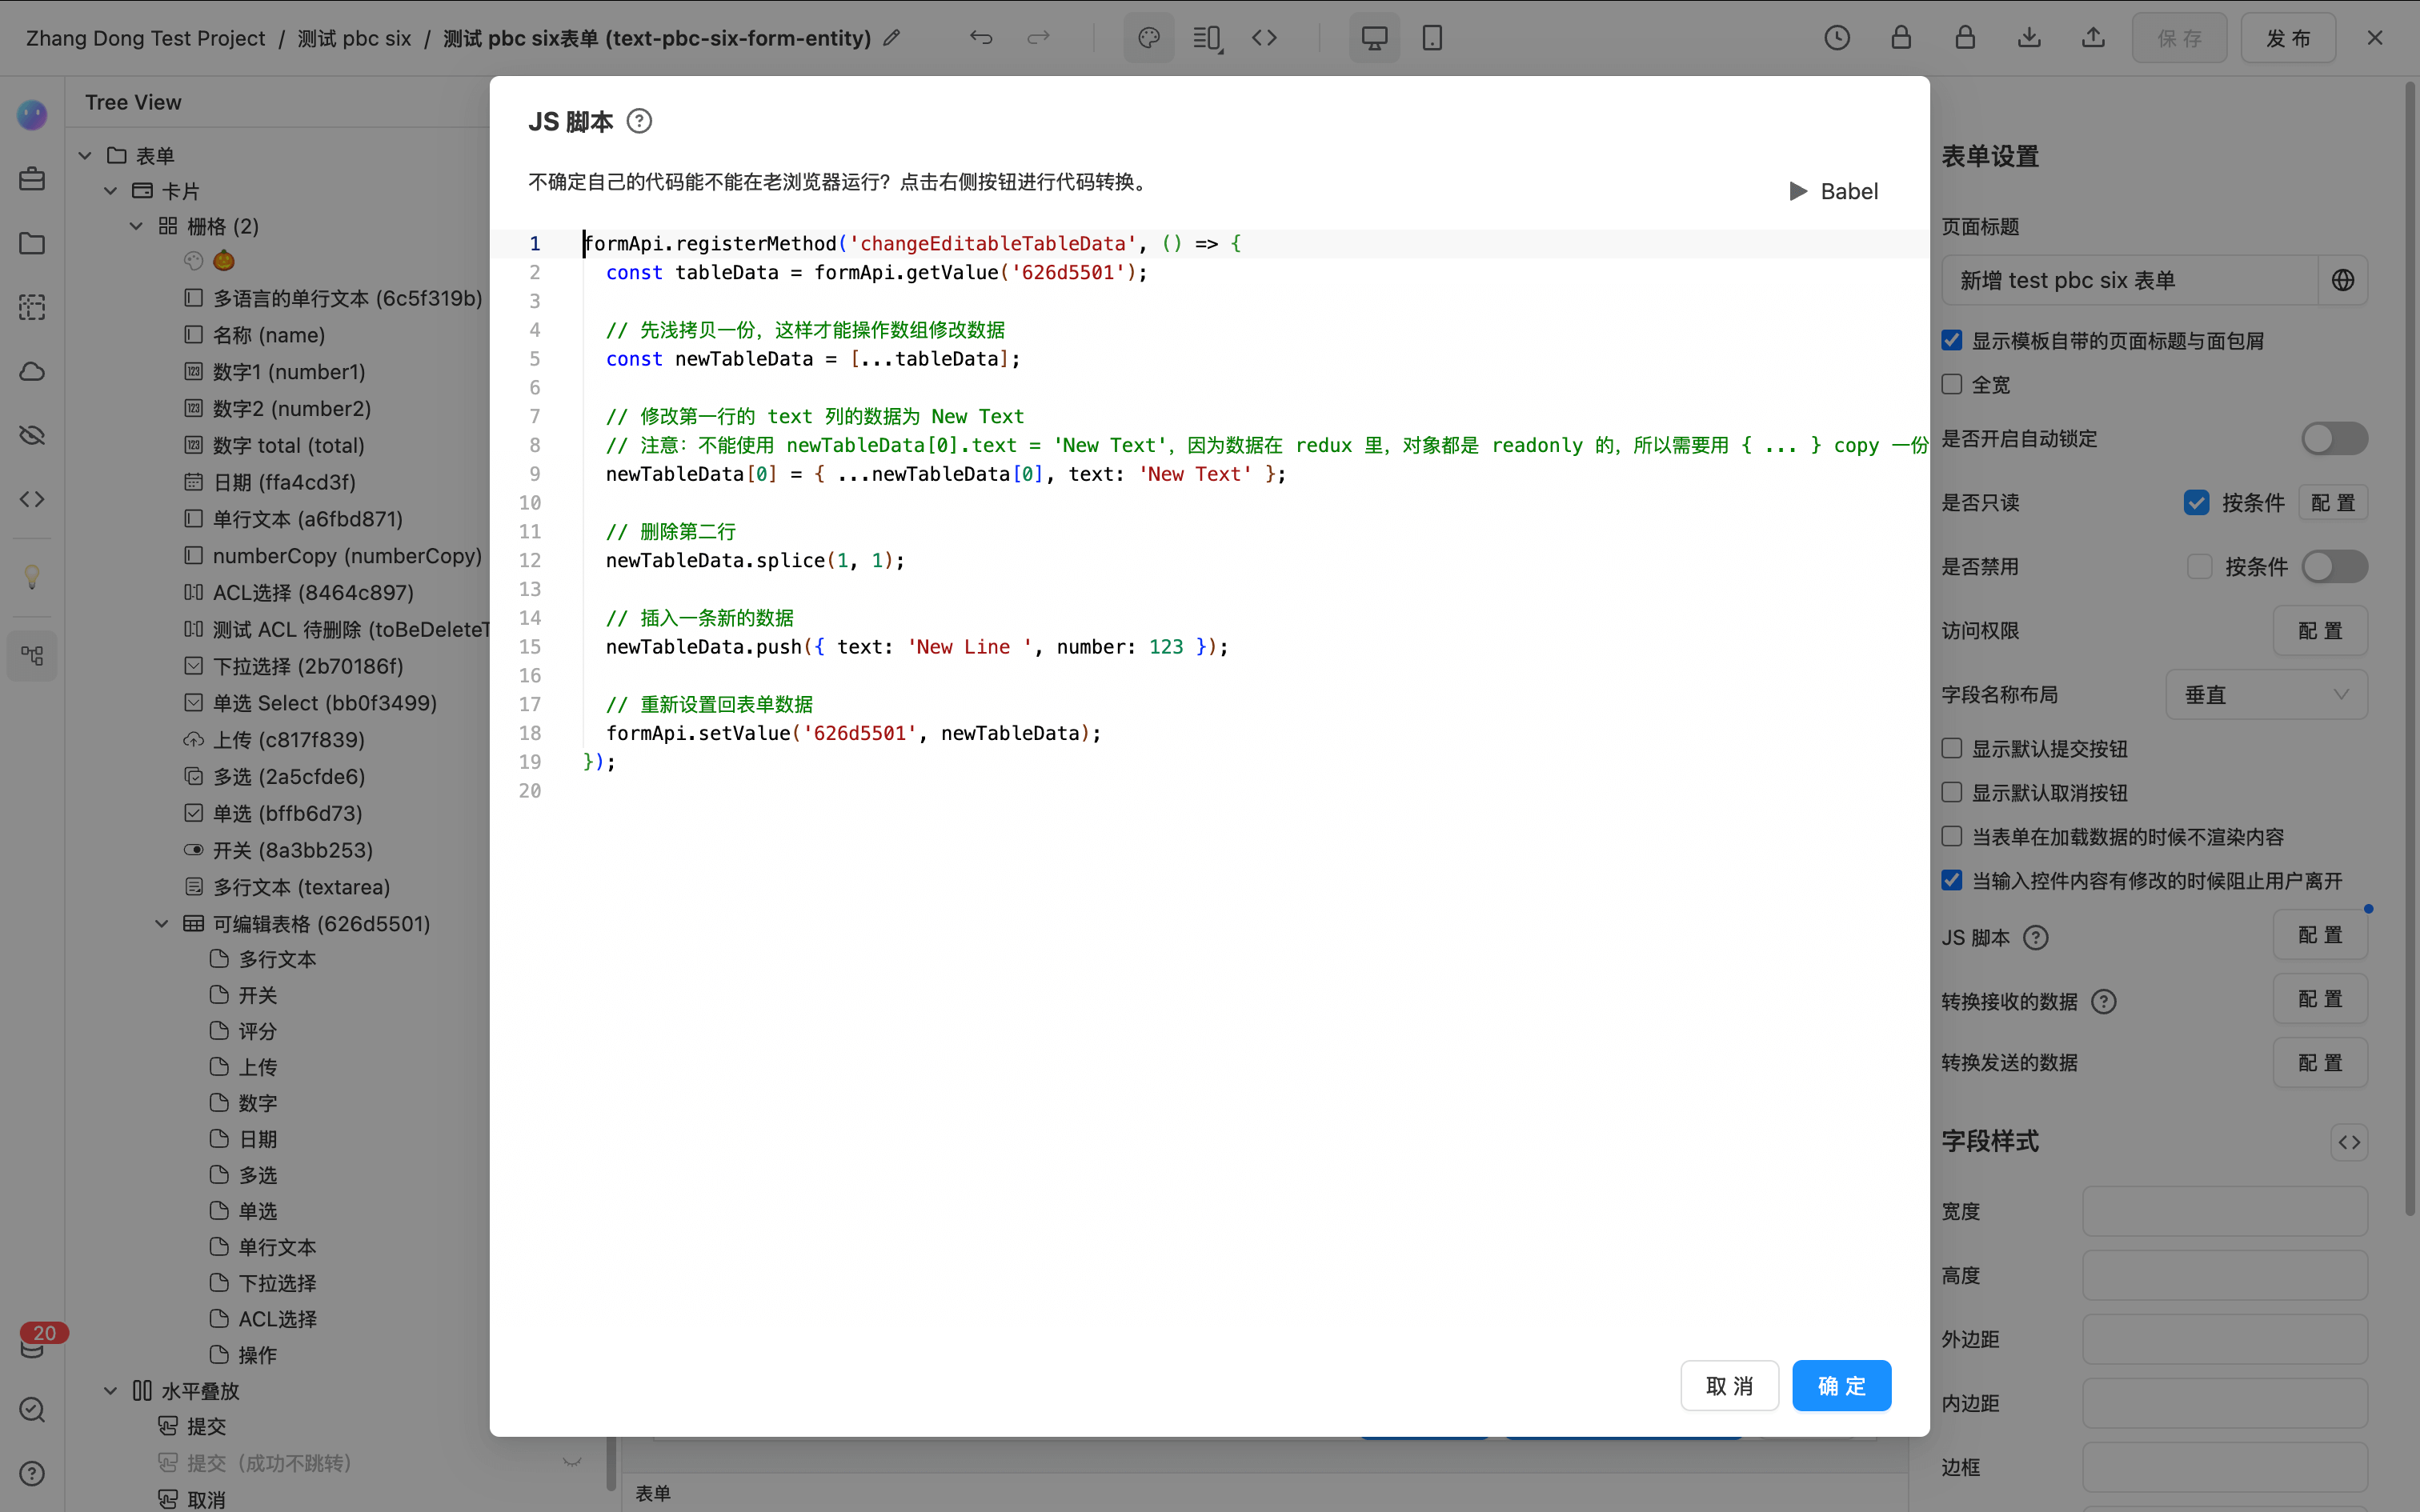2420x1512 pixels.
Task: Click the 宽度 width input field
Action: 2224,1211
